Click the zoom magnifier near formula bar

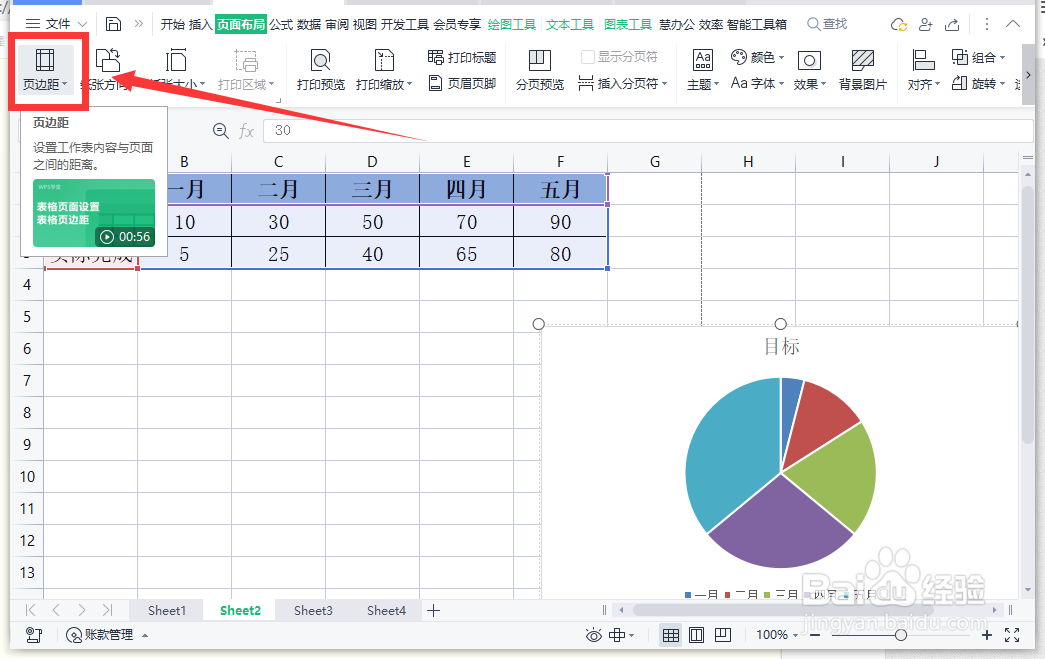click(x=221, y=131)
